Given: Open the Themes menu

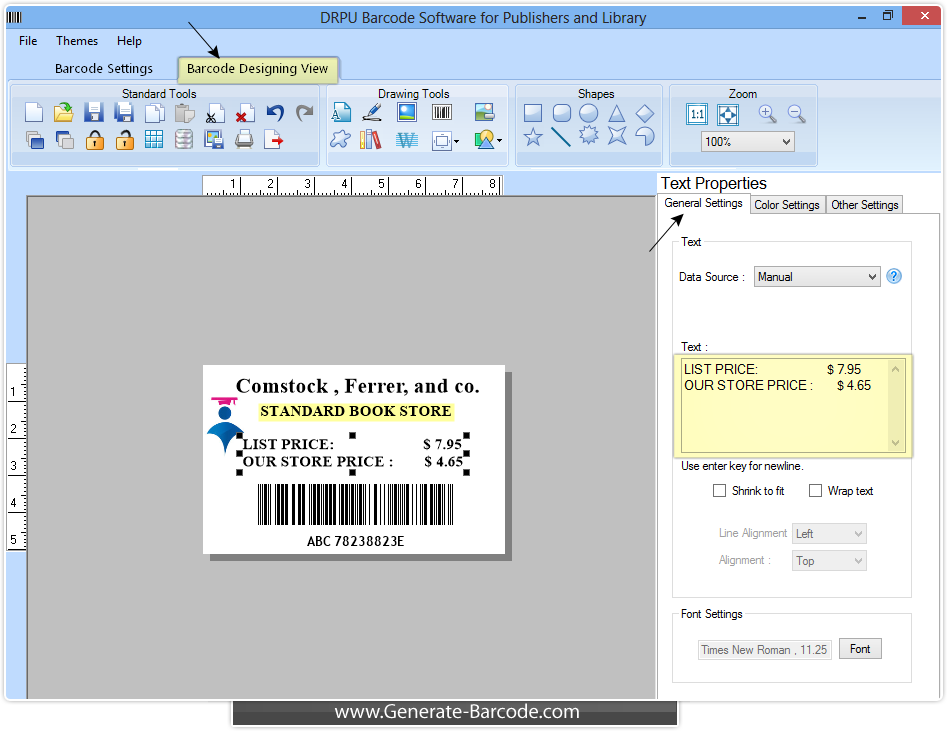Looking at the screenshot, I should (77, 40).
